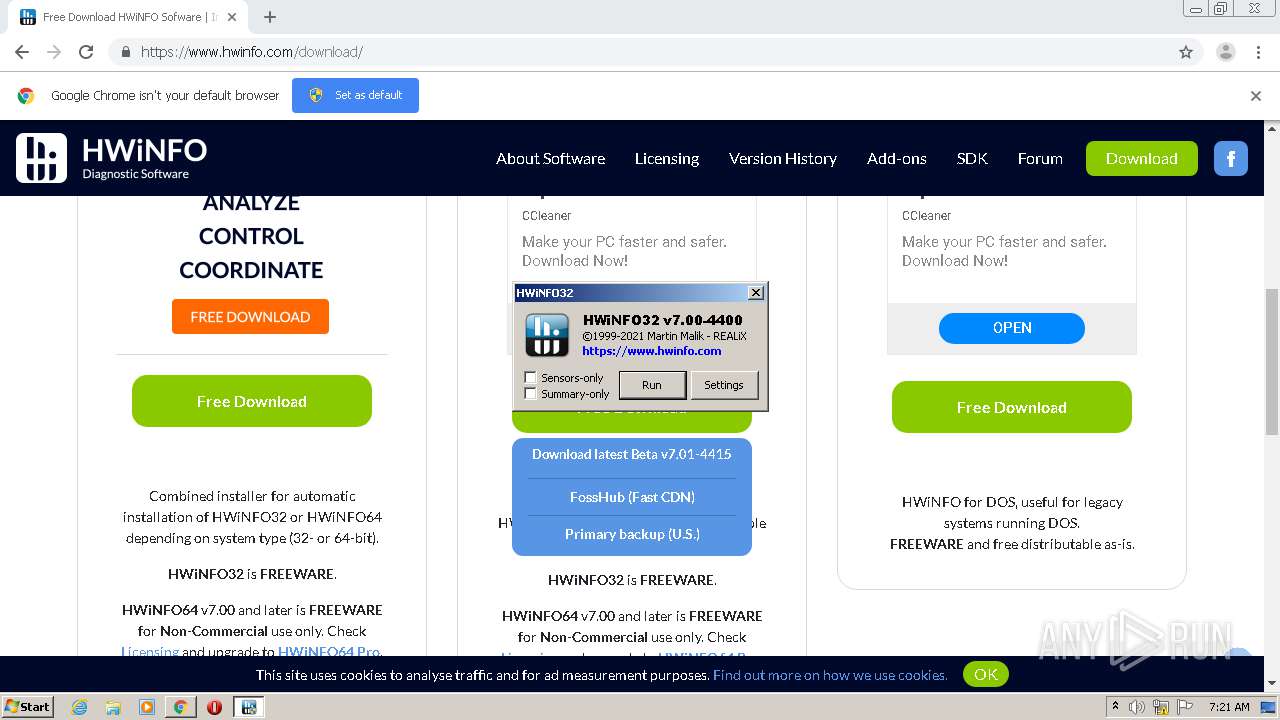Select Download latest Beta v7.01-4415

click(632, 454)
